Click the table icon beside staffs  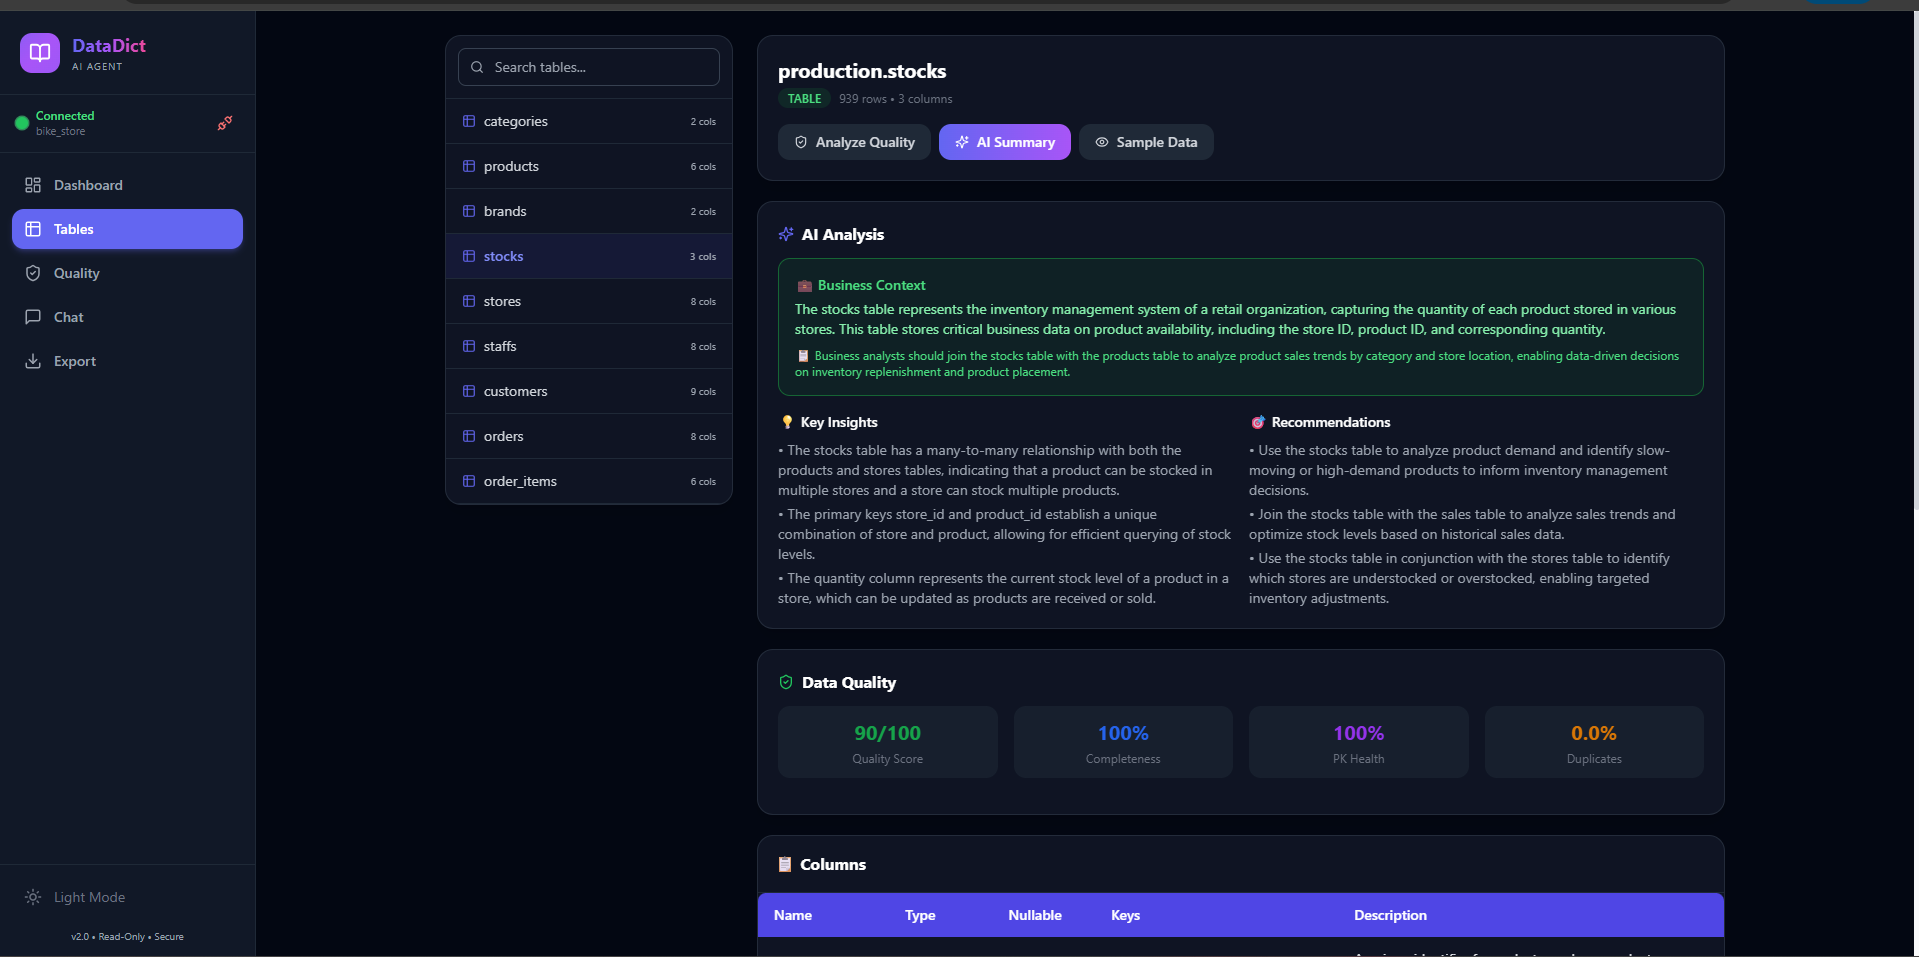tap(469, 346)
